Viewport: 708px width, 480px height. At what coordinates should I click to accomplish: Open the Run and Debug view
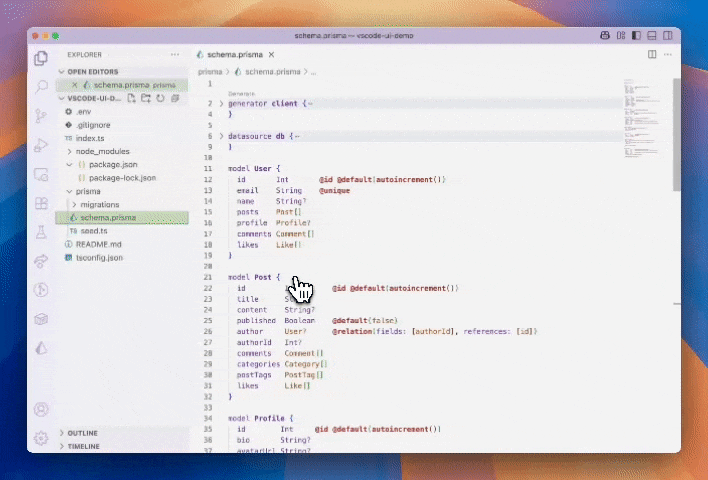pyautogui.click(x=41, y=145)
